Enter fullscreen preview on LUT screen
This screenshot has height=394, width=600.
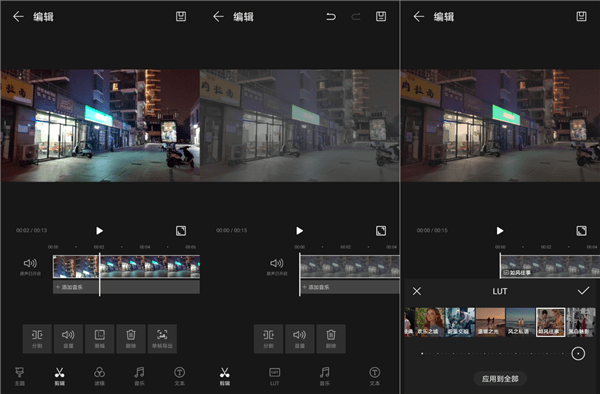[581, 231]
